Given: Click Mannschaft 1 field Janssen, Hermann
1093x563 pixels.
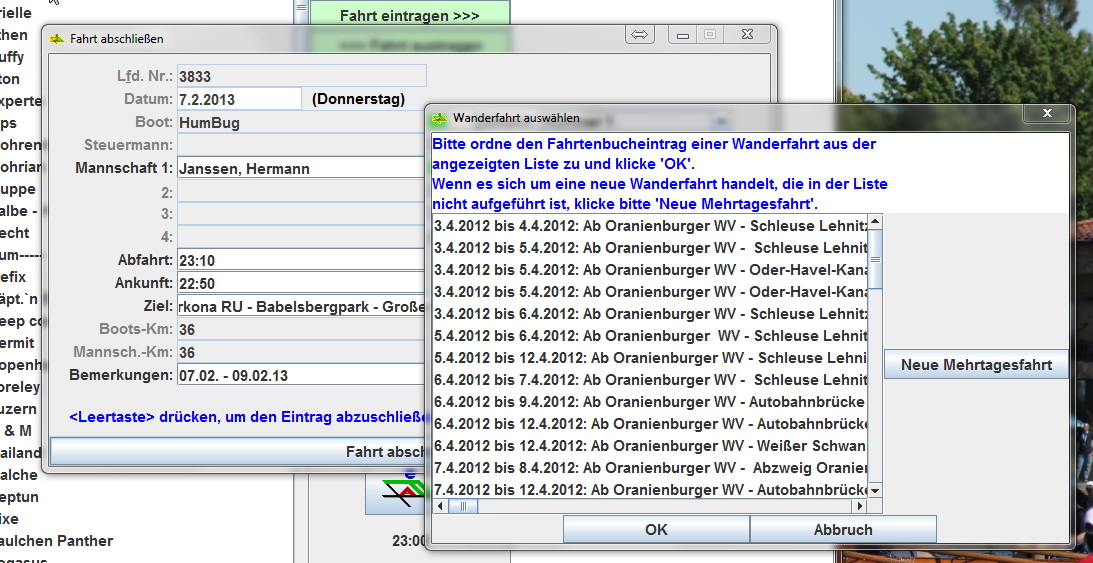Looking at the screenshot, I should click(302, 168).
